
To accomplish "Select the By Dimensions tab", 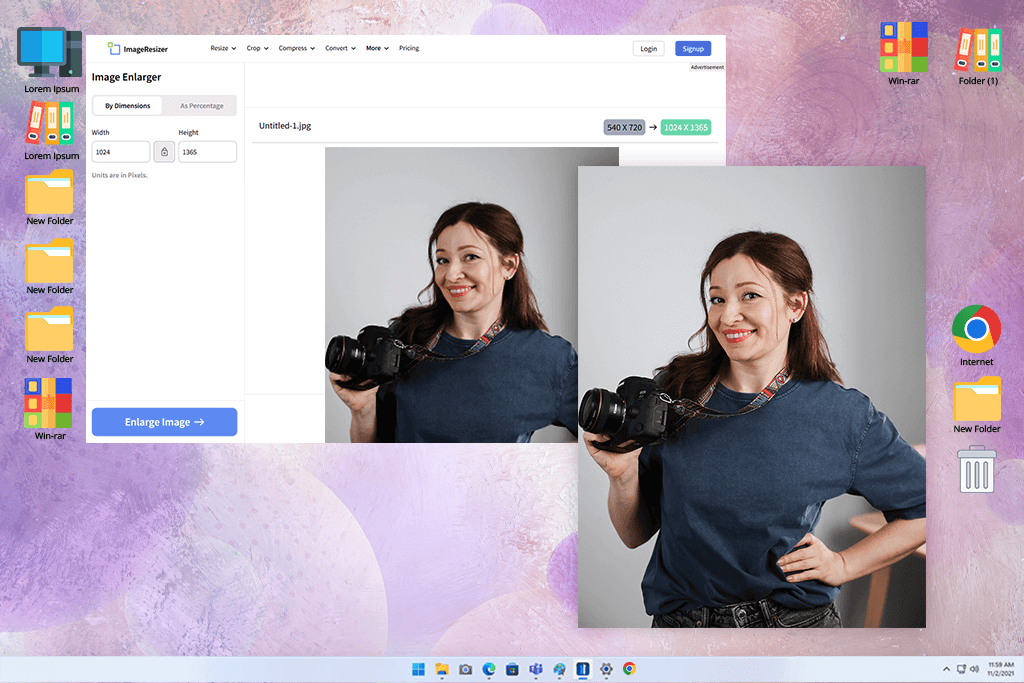I will [x=127, y=106].
